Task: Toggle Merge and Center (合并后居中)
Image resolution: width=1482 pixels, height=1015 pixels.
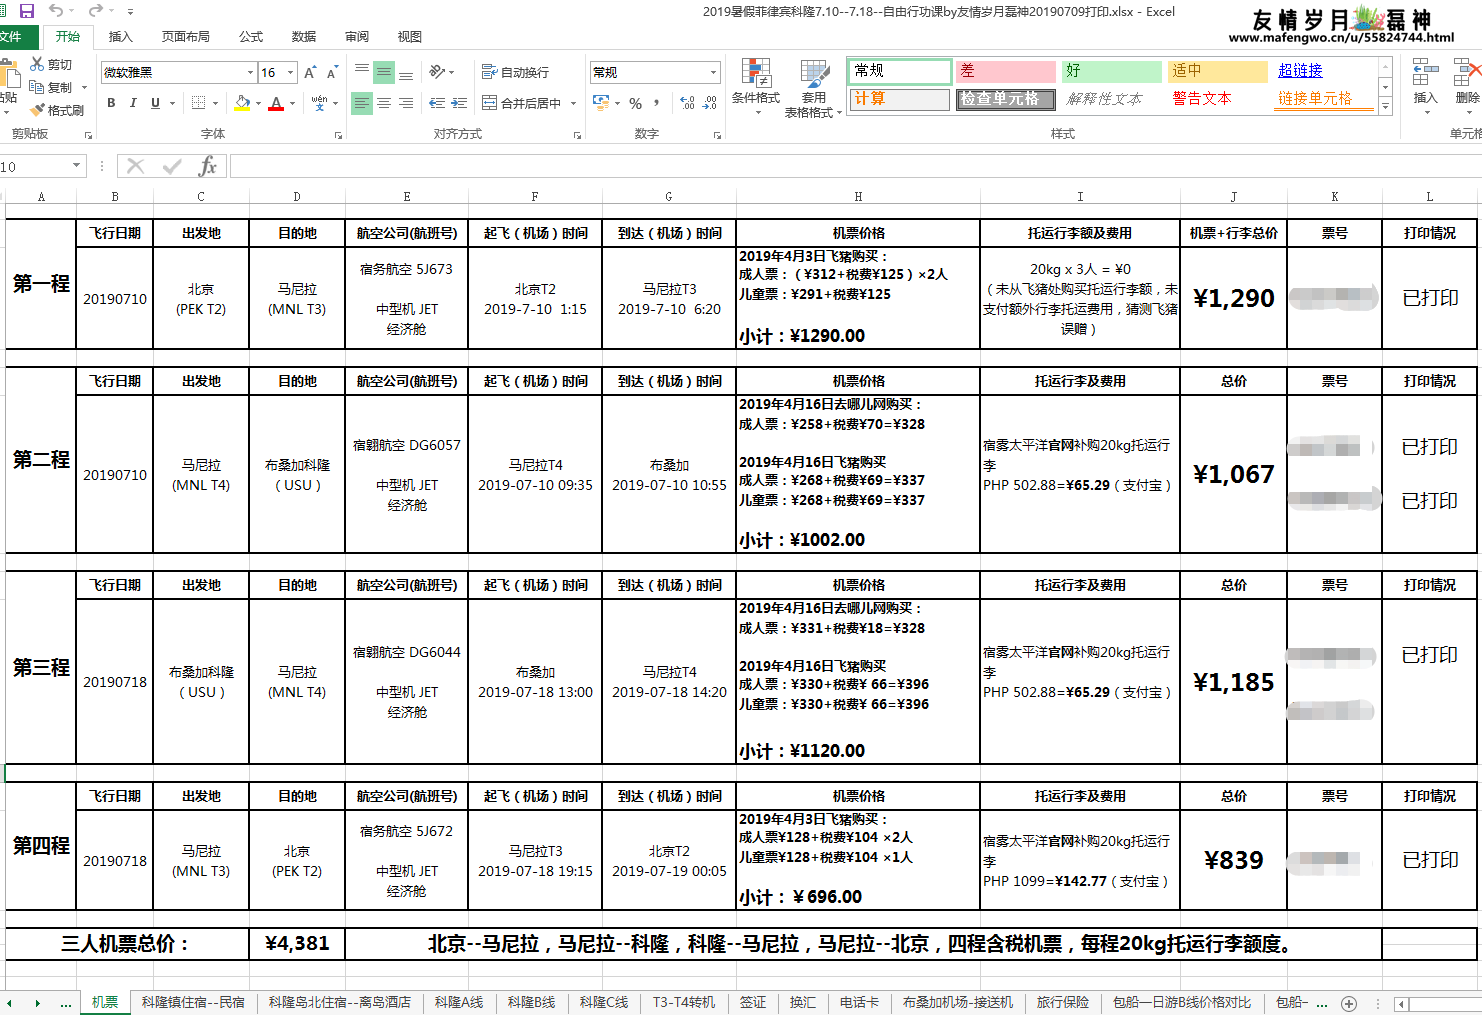Action: pos(522,103)
